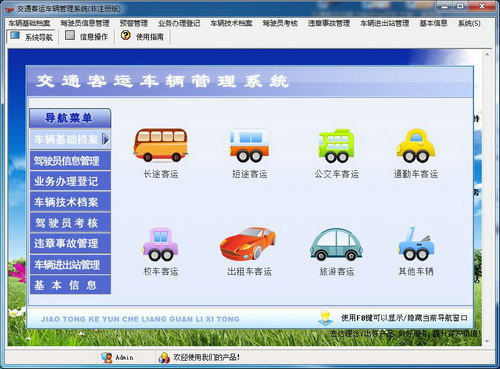Open the 预警管理 menu
Viewport: 500px width, 369px height.
[134, 23]
